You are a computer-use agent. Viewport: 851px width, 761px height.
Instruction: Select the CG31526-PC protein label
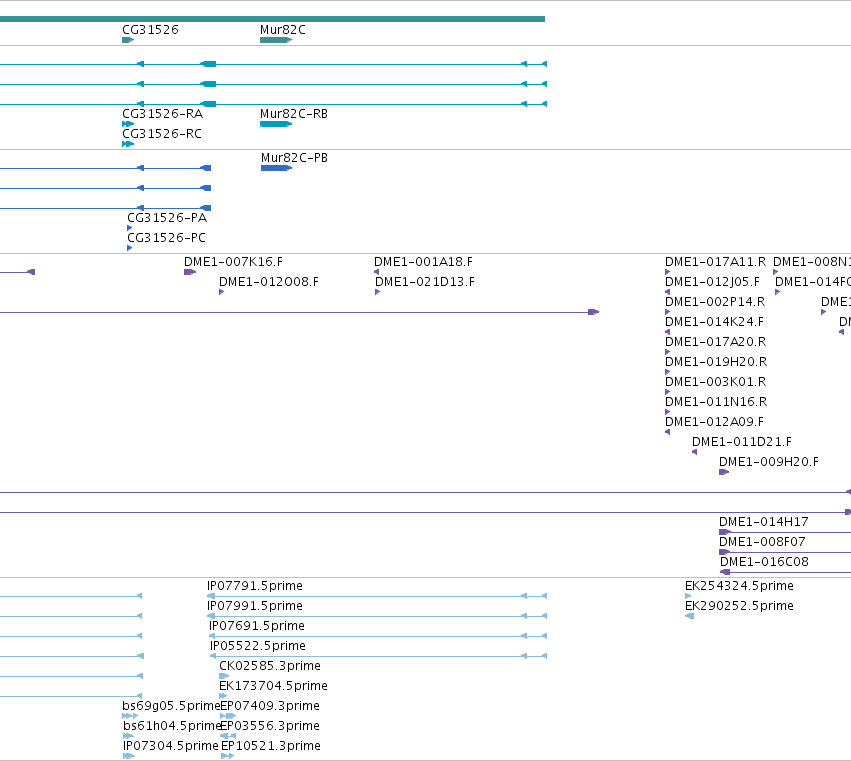click(x=166, y=238)
